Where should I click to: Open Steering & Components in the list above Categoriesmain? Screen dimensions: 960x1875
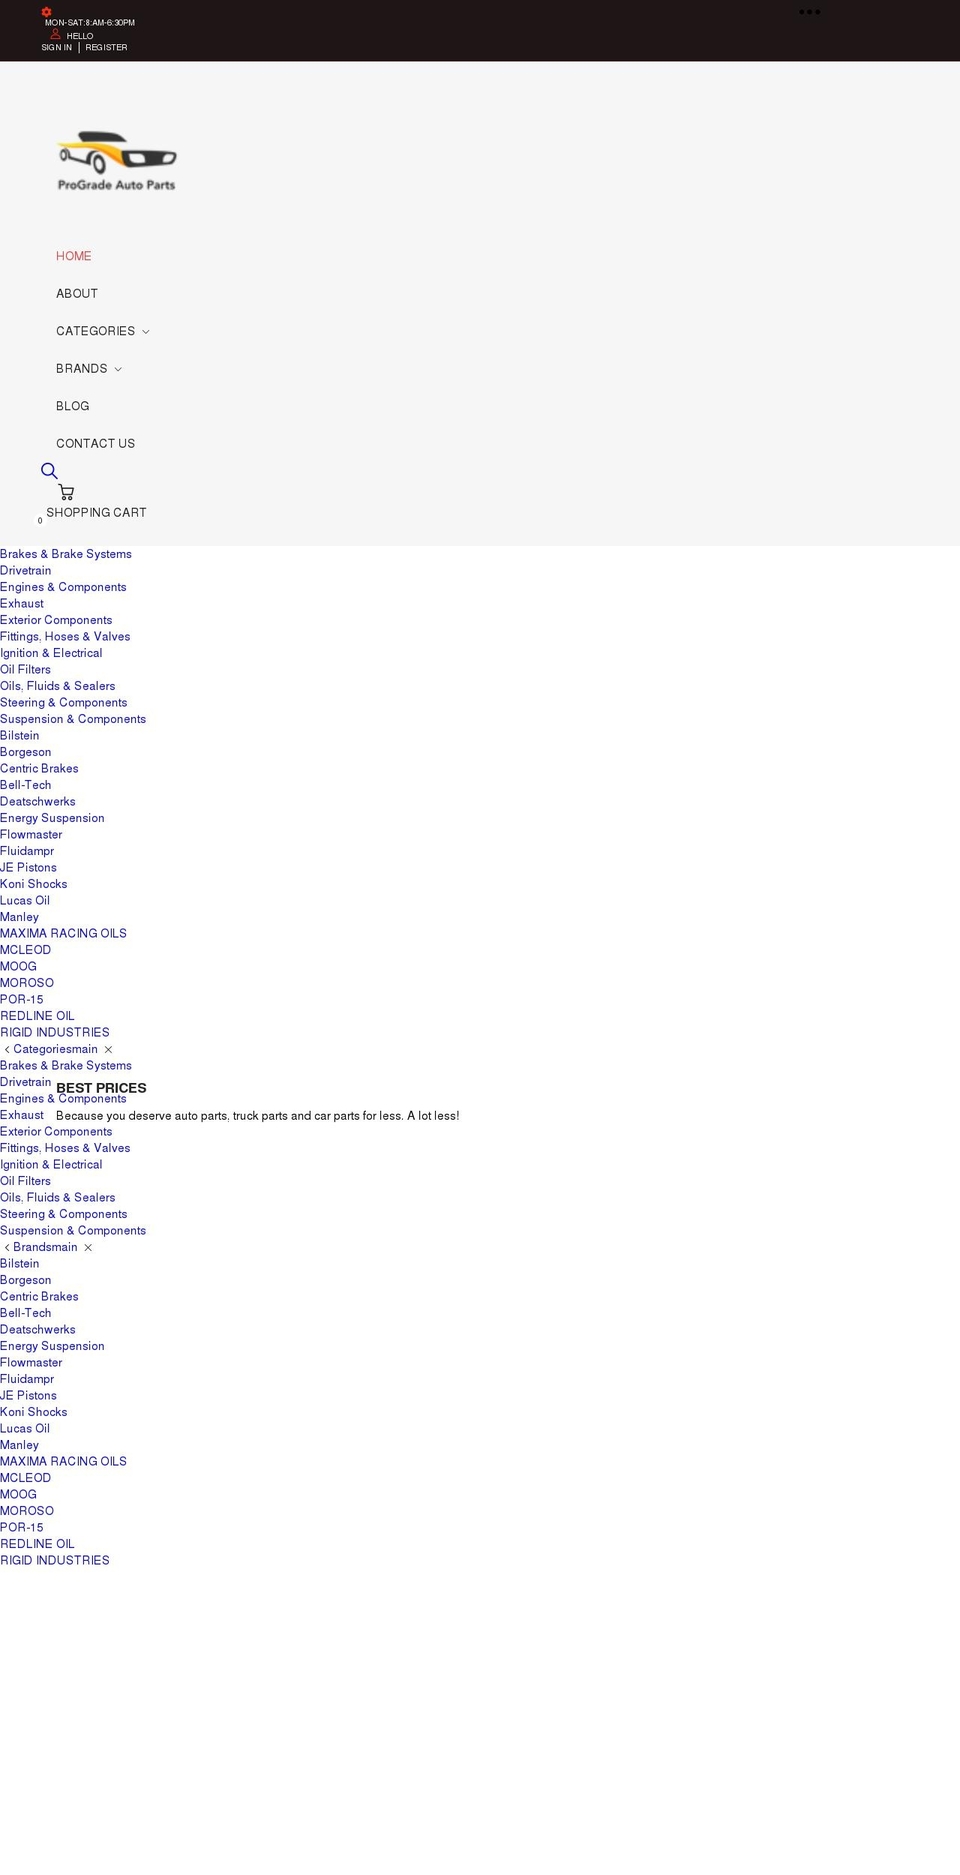click(x=64, y=703)
